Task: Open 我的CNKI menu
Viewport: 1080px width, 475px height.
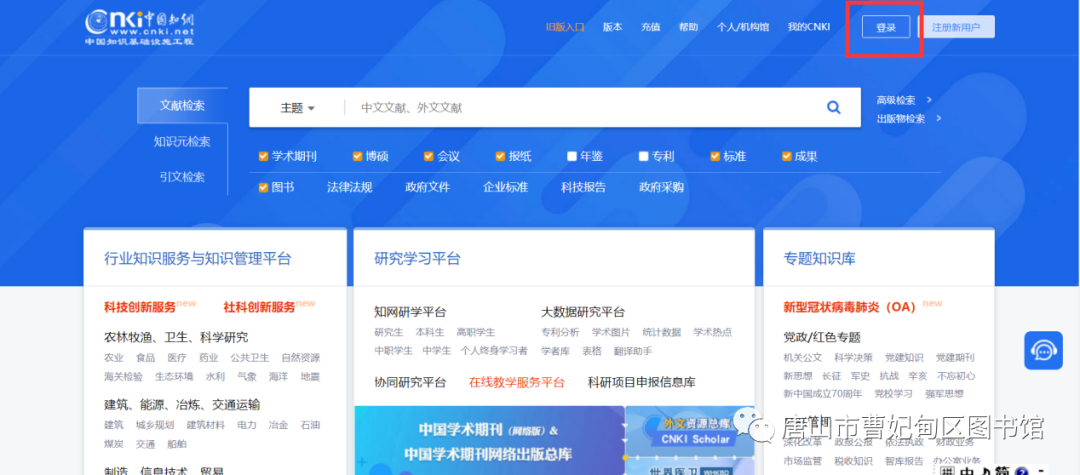Action: [x=809, y=28]
